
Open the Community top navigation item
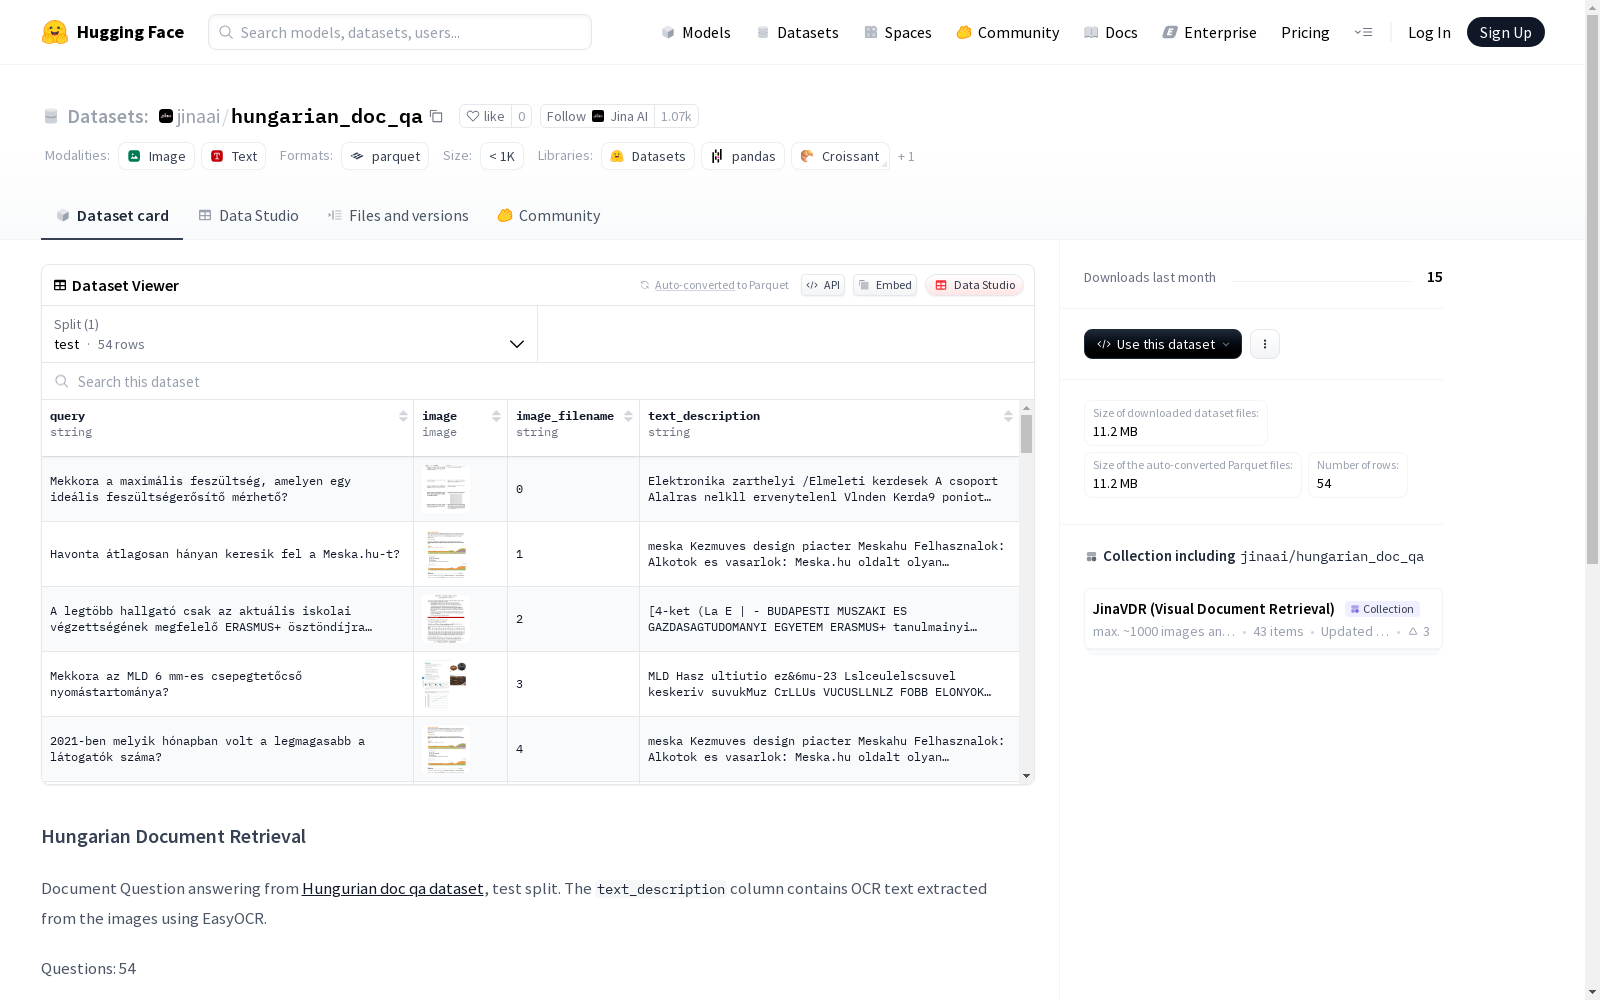pyautogui.click(x=1007, y=32)
